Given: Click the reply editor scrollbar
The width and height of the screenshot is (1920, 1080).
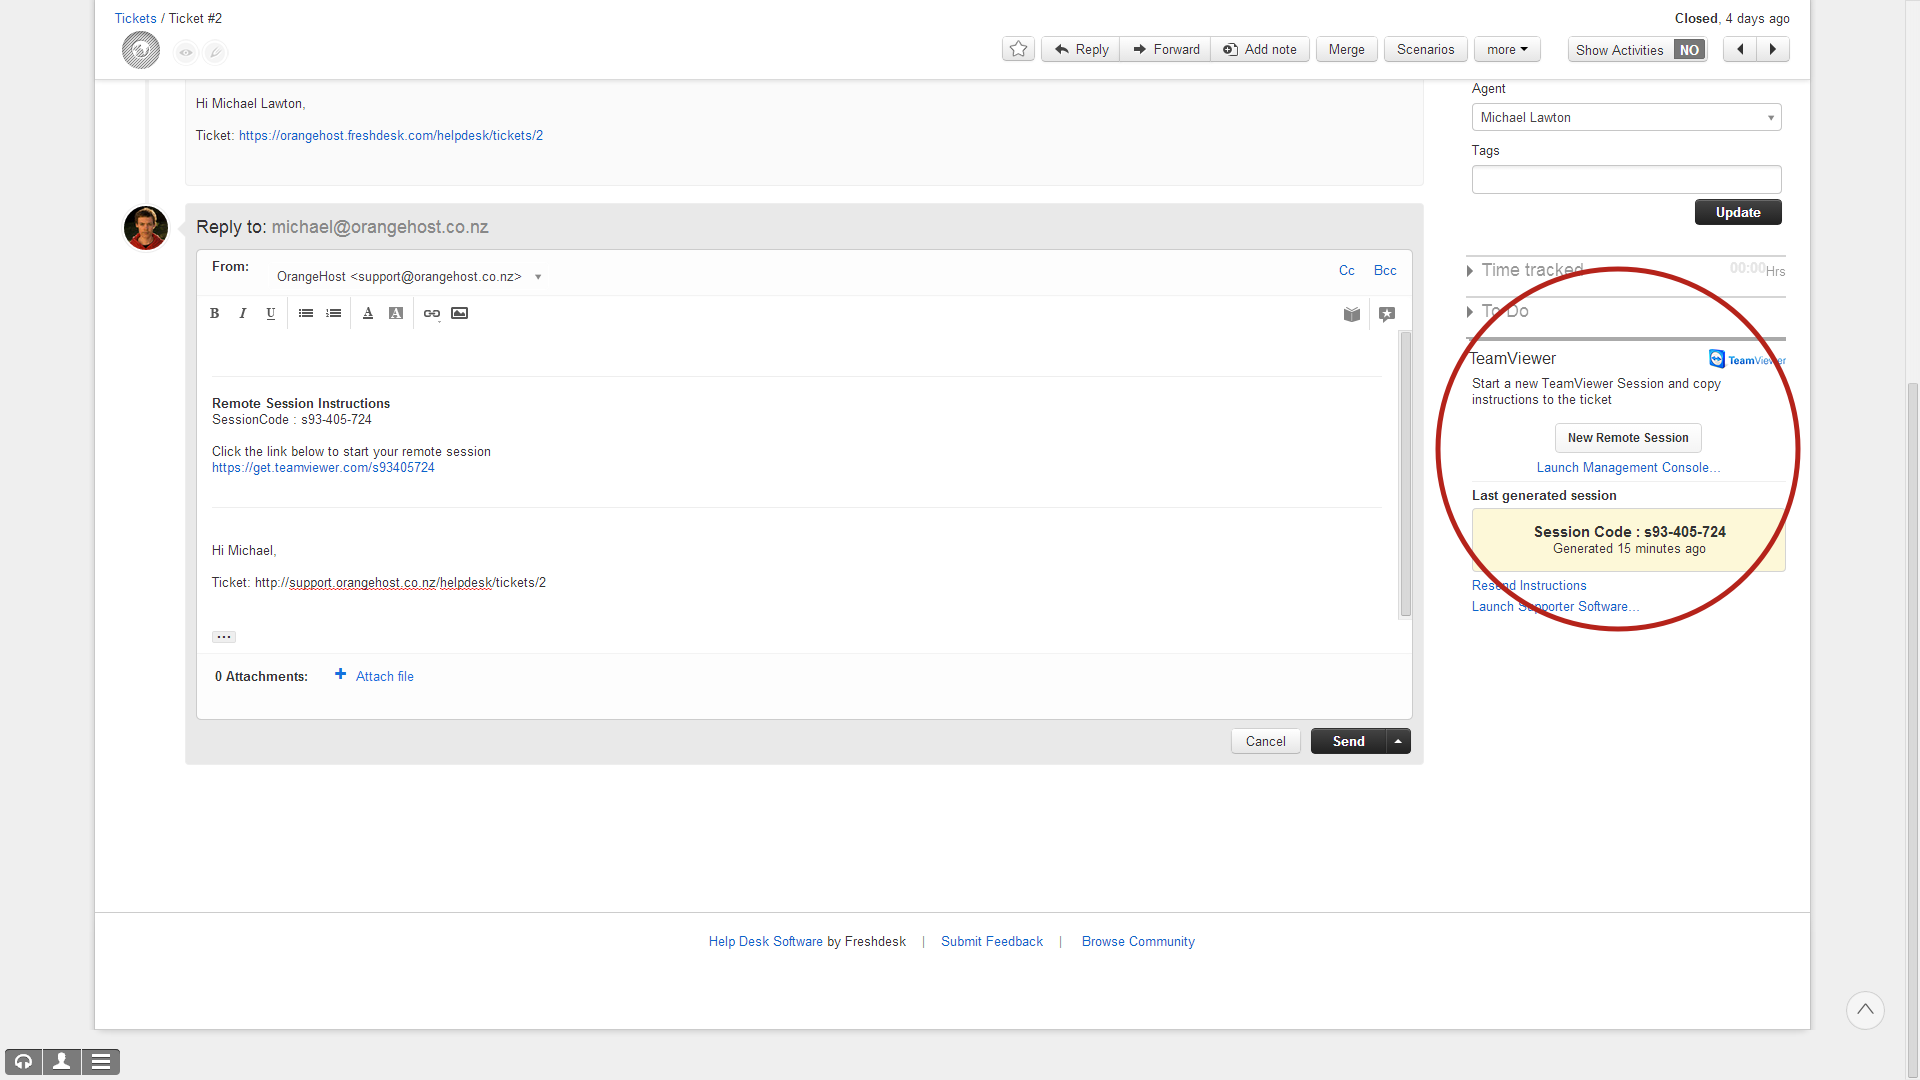Looking at the screenshot, I should (1405, 474).
